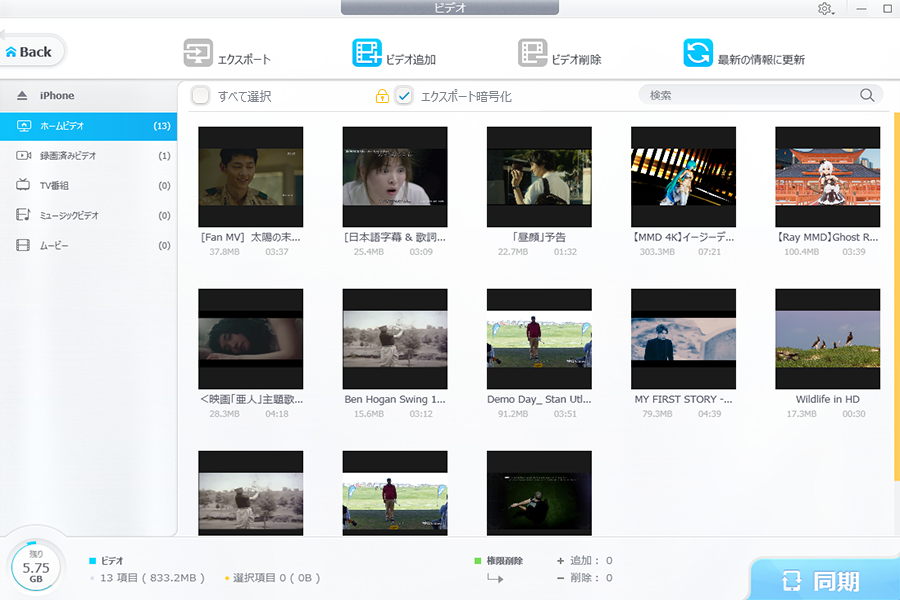This screenshot has height=600, width=900.
Task: Click the ビデオ title bar label
Action: 450,7
